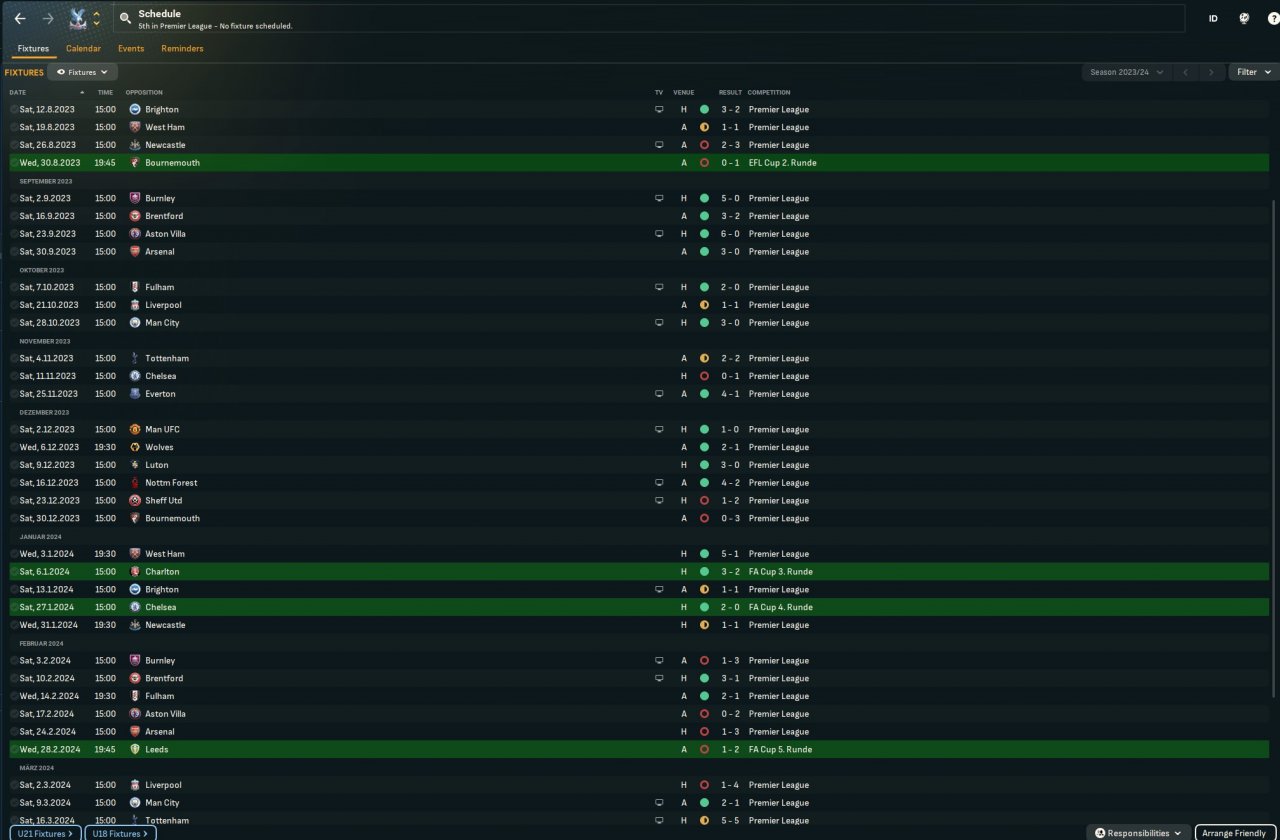
Task: Open the globe icon beside ID
Action: pos(1244,19)
